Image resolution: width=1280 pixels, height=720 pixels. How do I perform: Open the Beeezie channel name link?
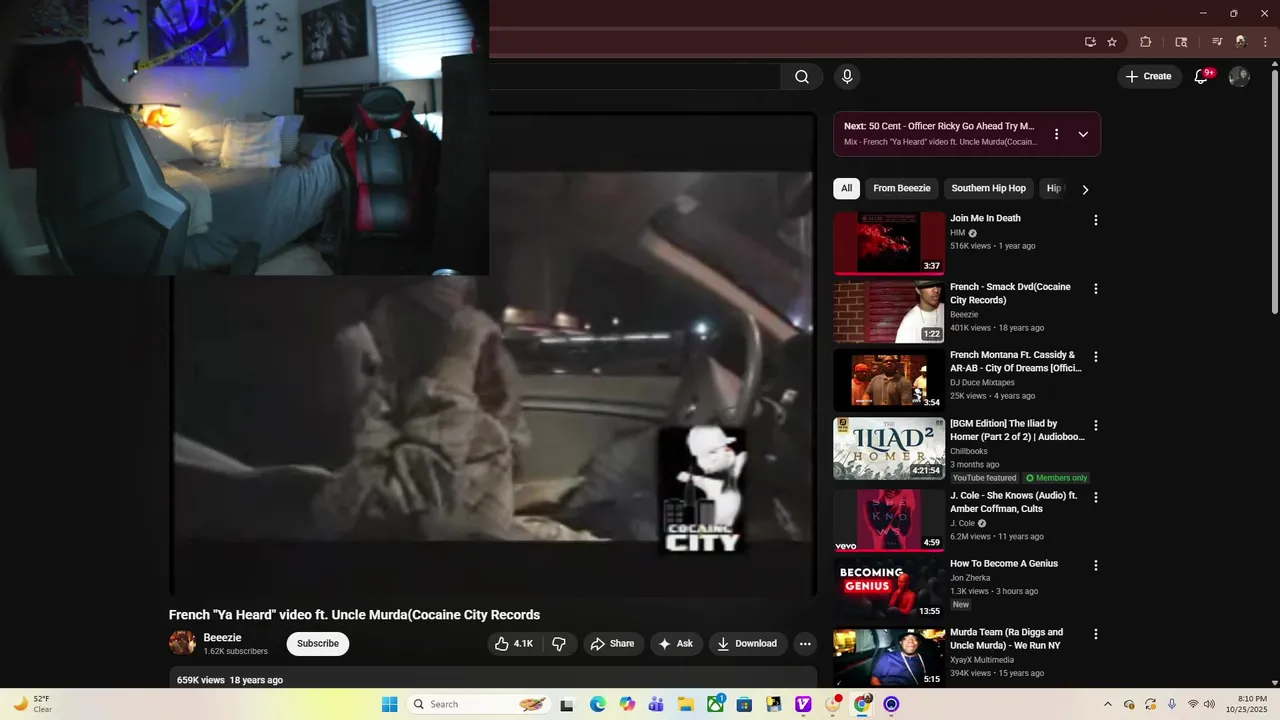222,638
